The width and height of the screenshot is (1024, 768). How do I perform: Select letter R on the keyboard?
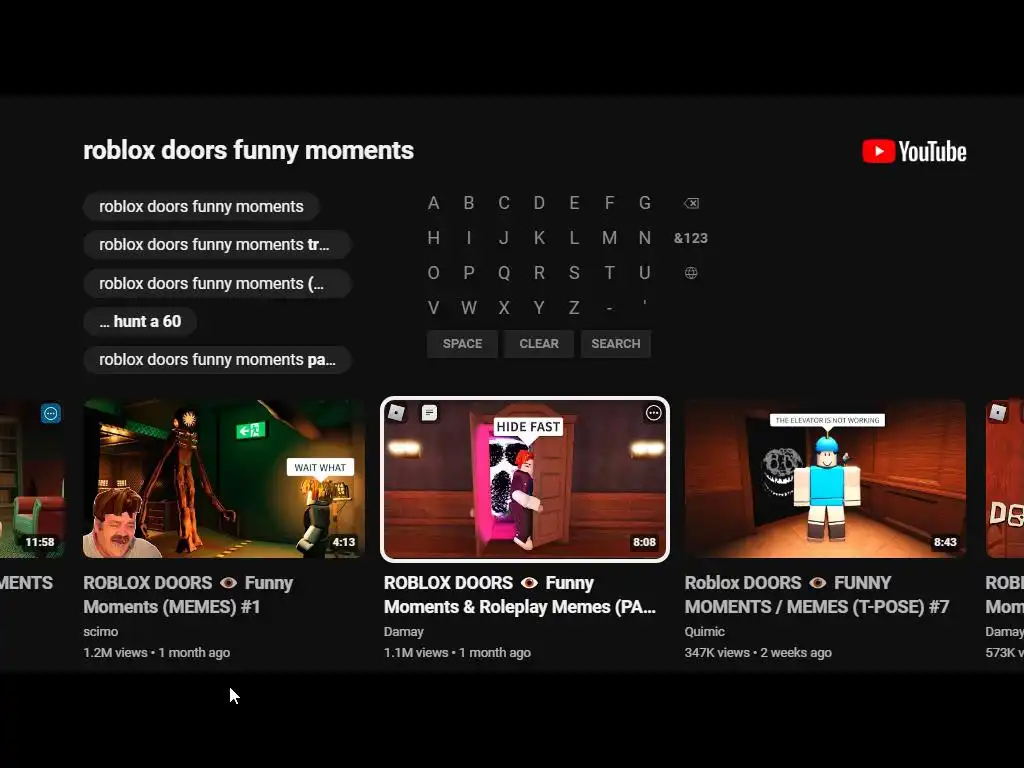pos(539,273)
